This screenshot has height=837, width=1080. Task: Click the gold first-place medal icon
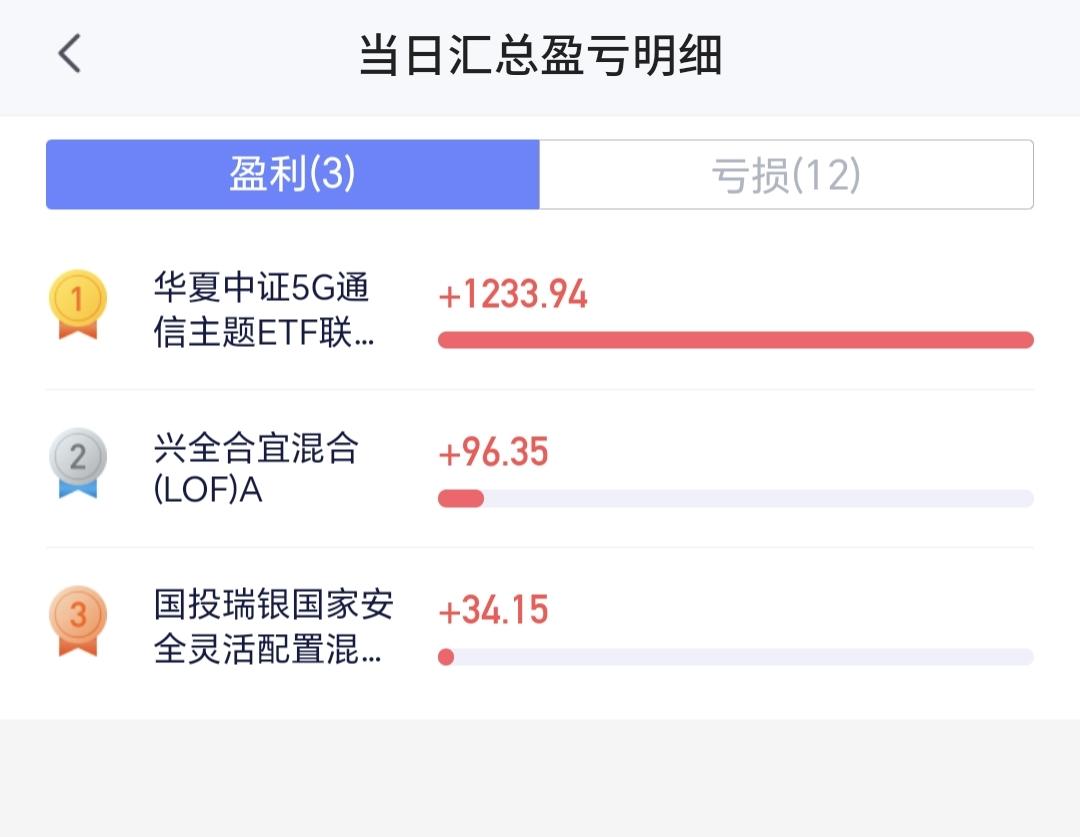pos(78,304)
